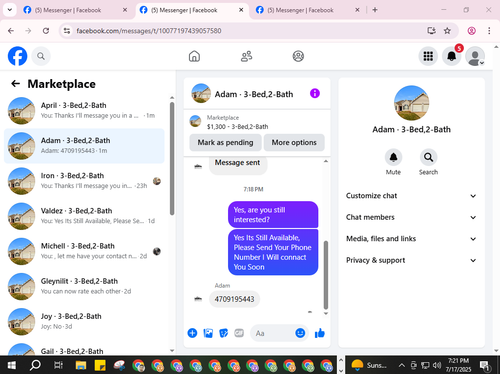Image resolution: width=500 pixels, height=374 pixels.
Task: View site information icon in address bar
Action: [x=67, y=31]
